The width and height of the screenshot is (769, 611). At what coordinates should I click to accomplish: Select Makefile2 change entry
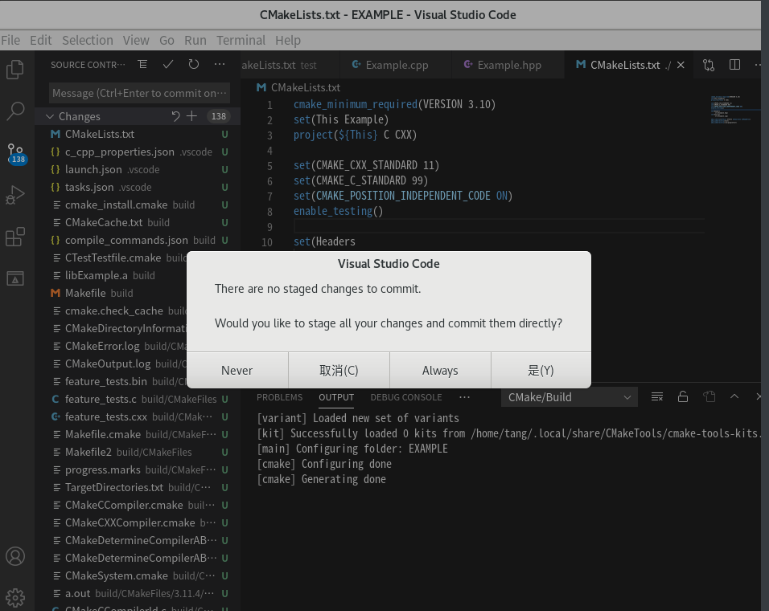[x=138, y=452]
